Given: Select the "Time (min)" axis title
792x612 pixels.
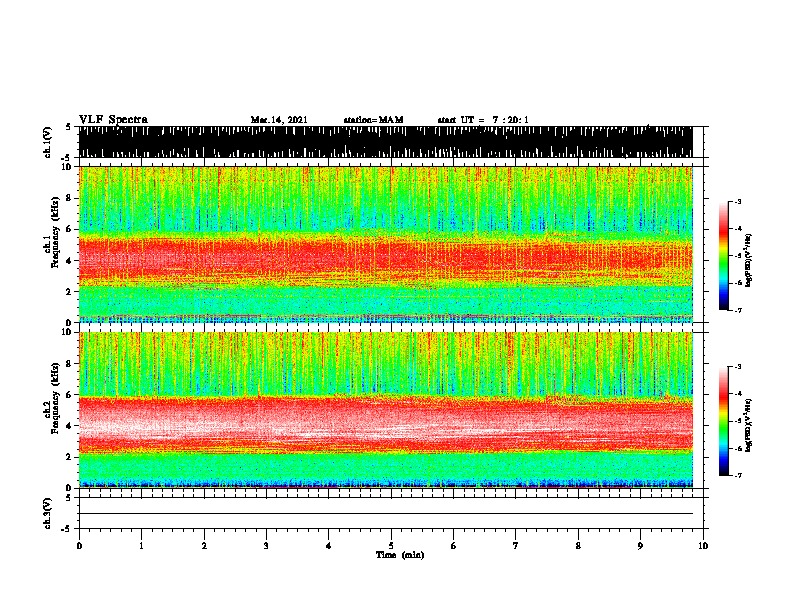Looking at the screenshot, I should [400, 555].
